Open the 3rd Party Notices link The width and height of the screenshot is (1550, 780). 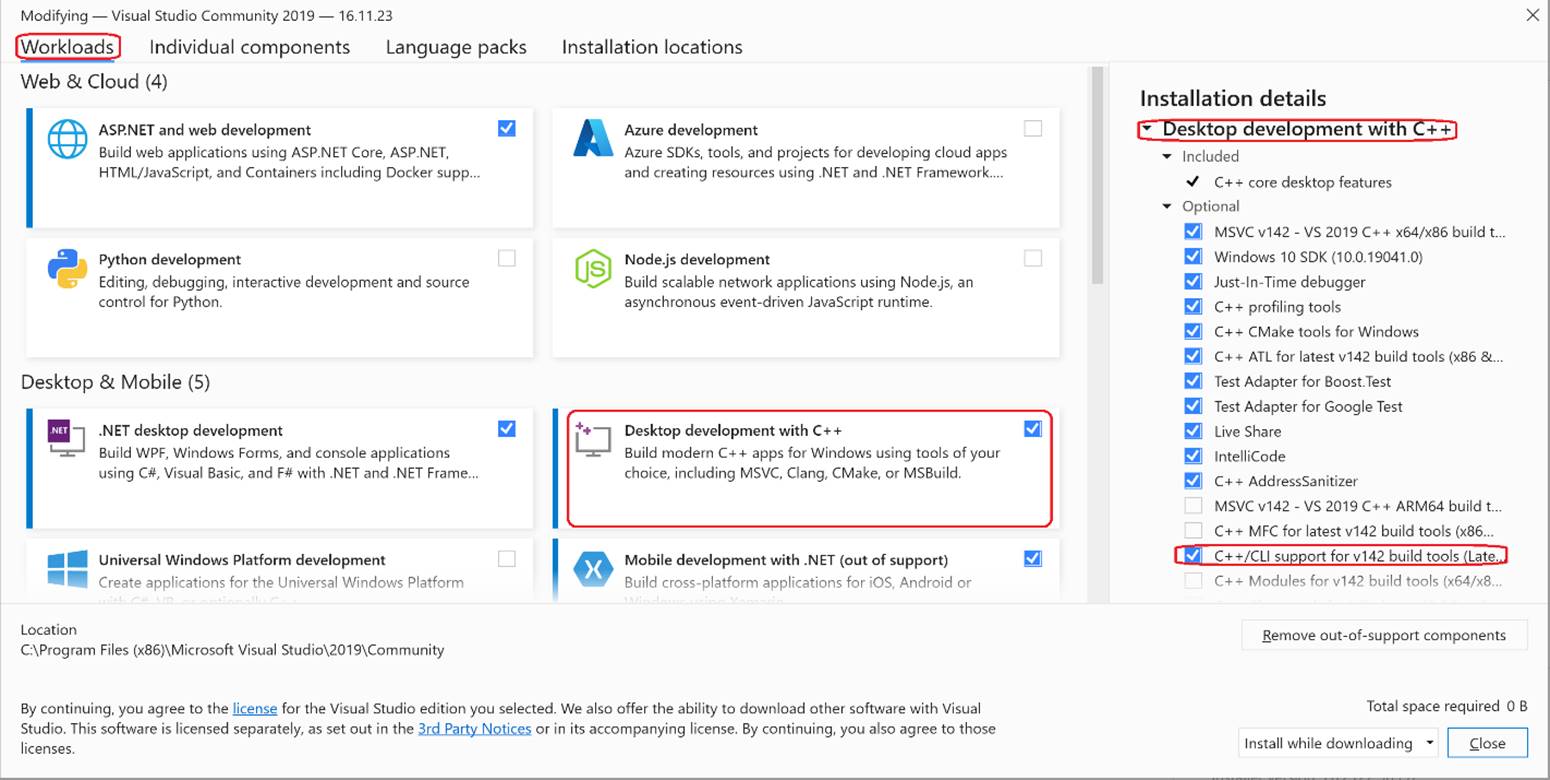(x=474, y=728)
